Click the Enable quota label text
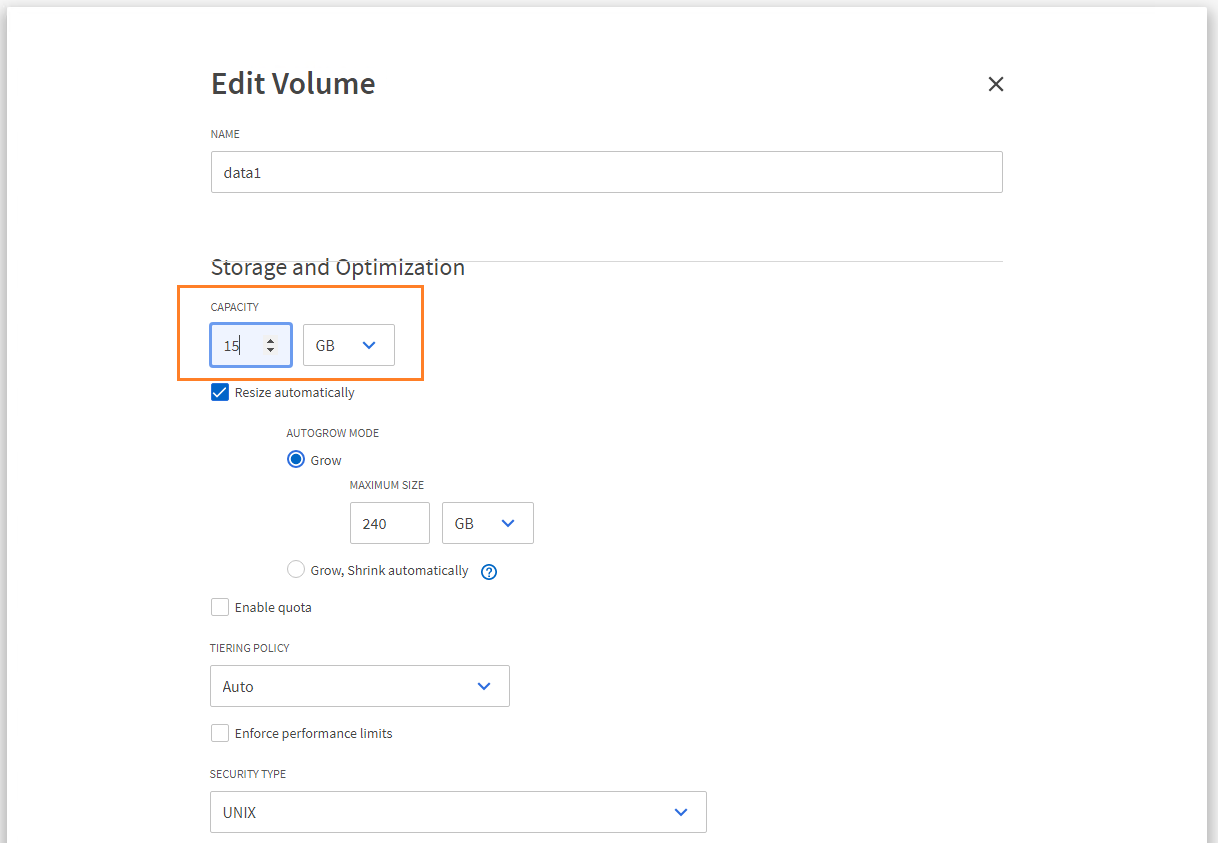This screenshot has height=843, width=1218. (273, 607)
